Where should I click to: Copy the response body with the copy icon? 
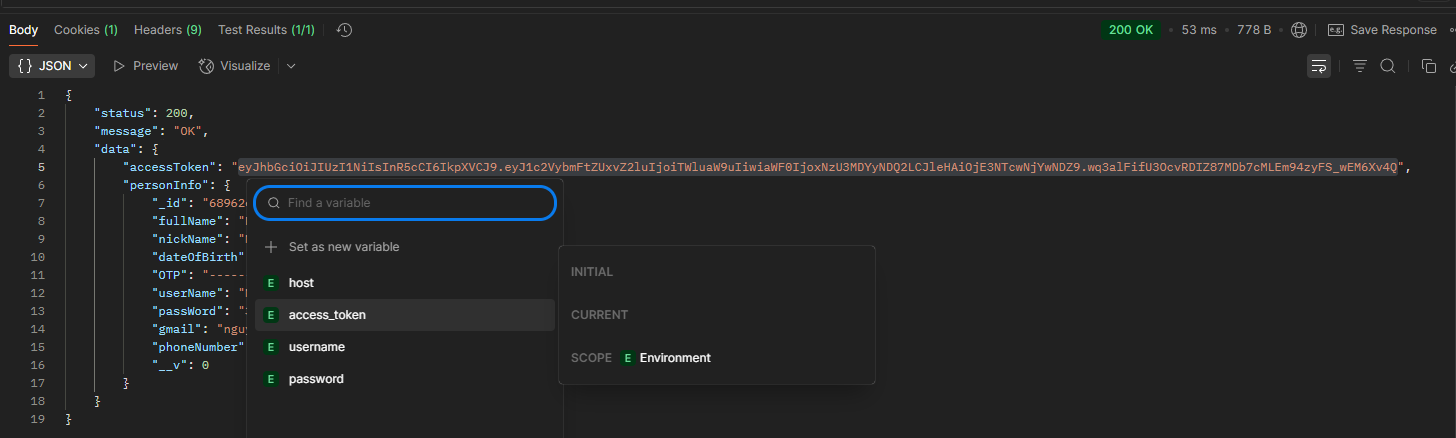[x=1428, y=66]
